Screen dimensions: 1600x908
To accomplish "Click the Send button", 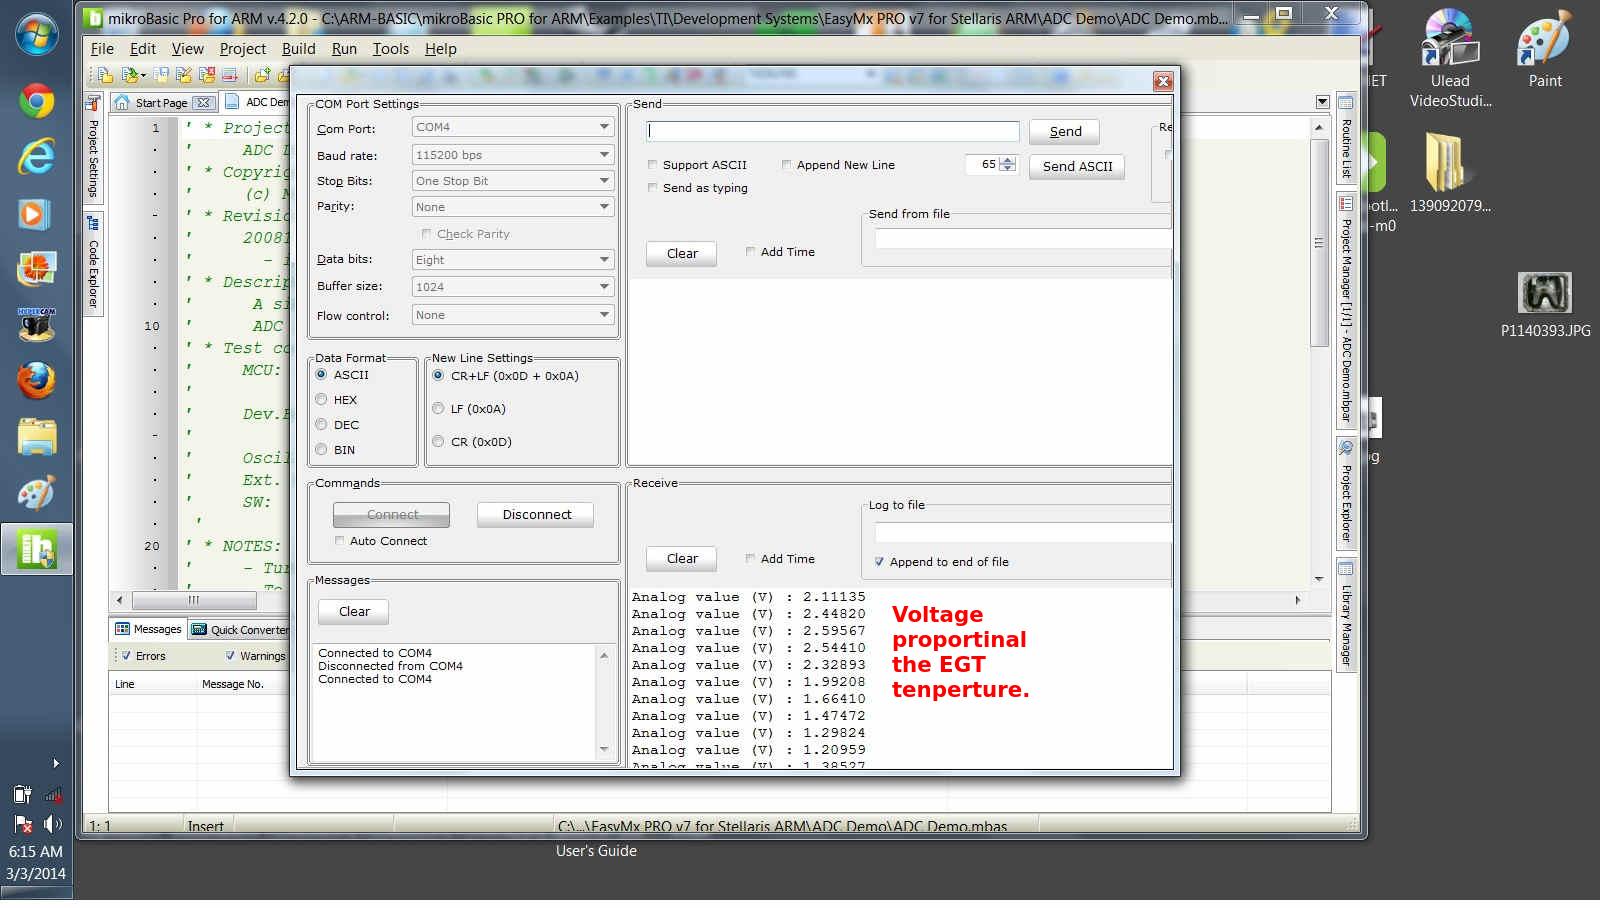I will click(x=1065, y=132).
